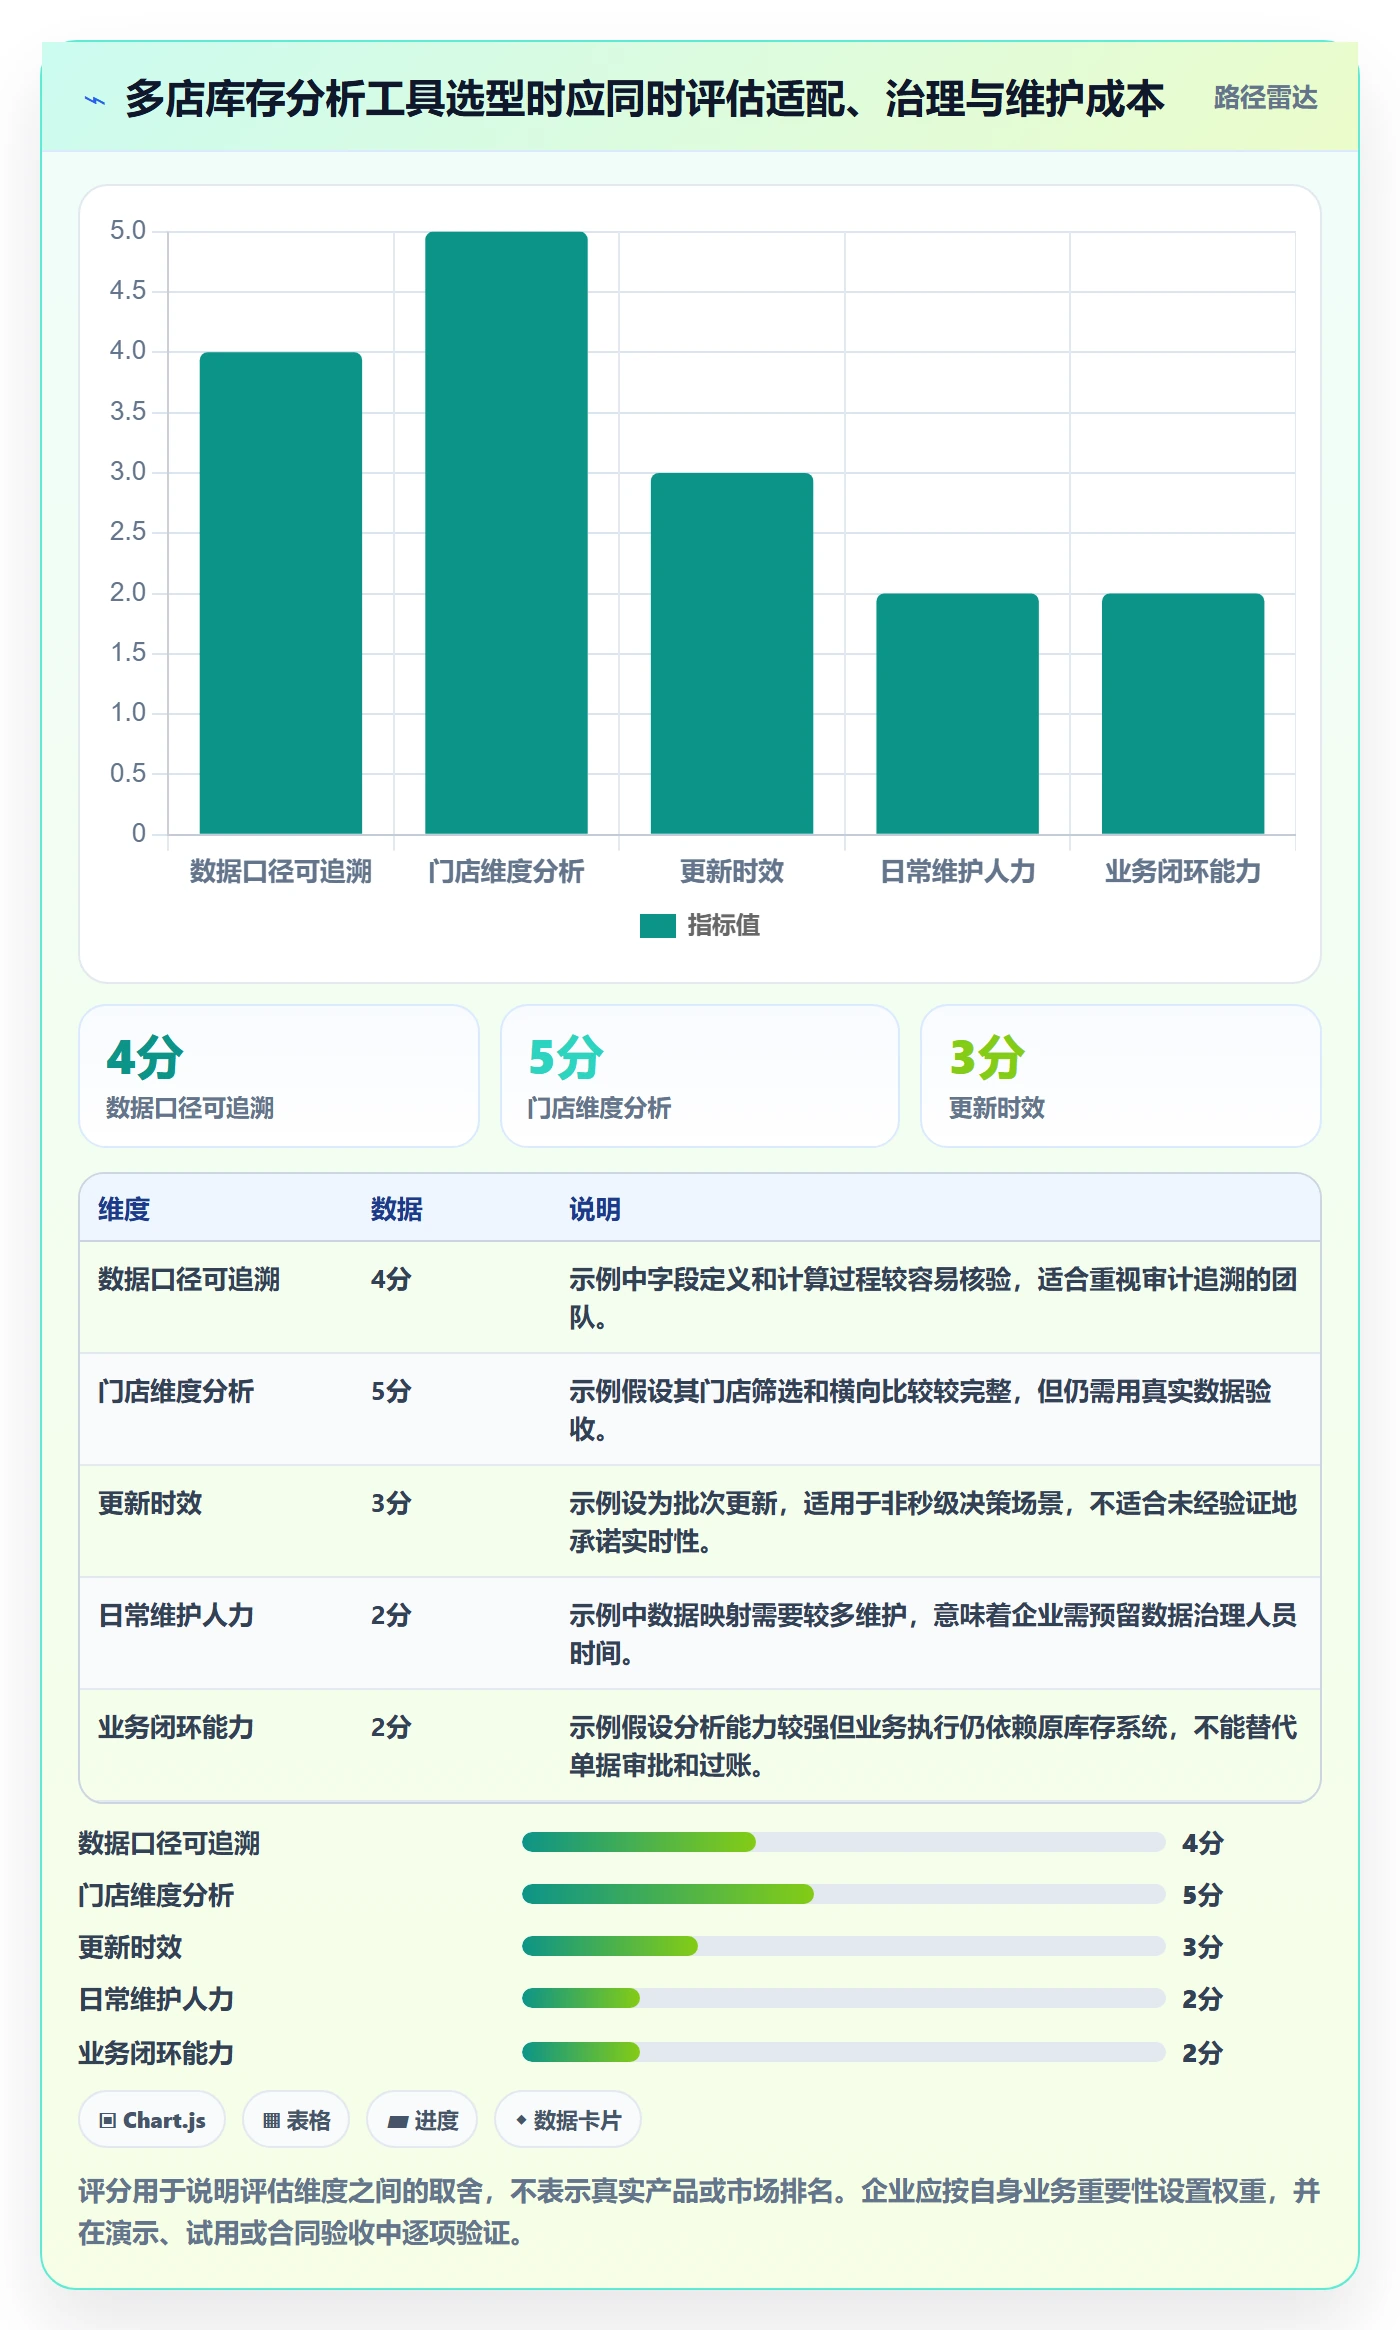Click 业务闭环能力 label in progress list
The width and height of the screenshot is (1400, 2330).
pyautogui.click(x=156, y=2053)
